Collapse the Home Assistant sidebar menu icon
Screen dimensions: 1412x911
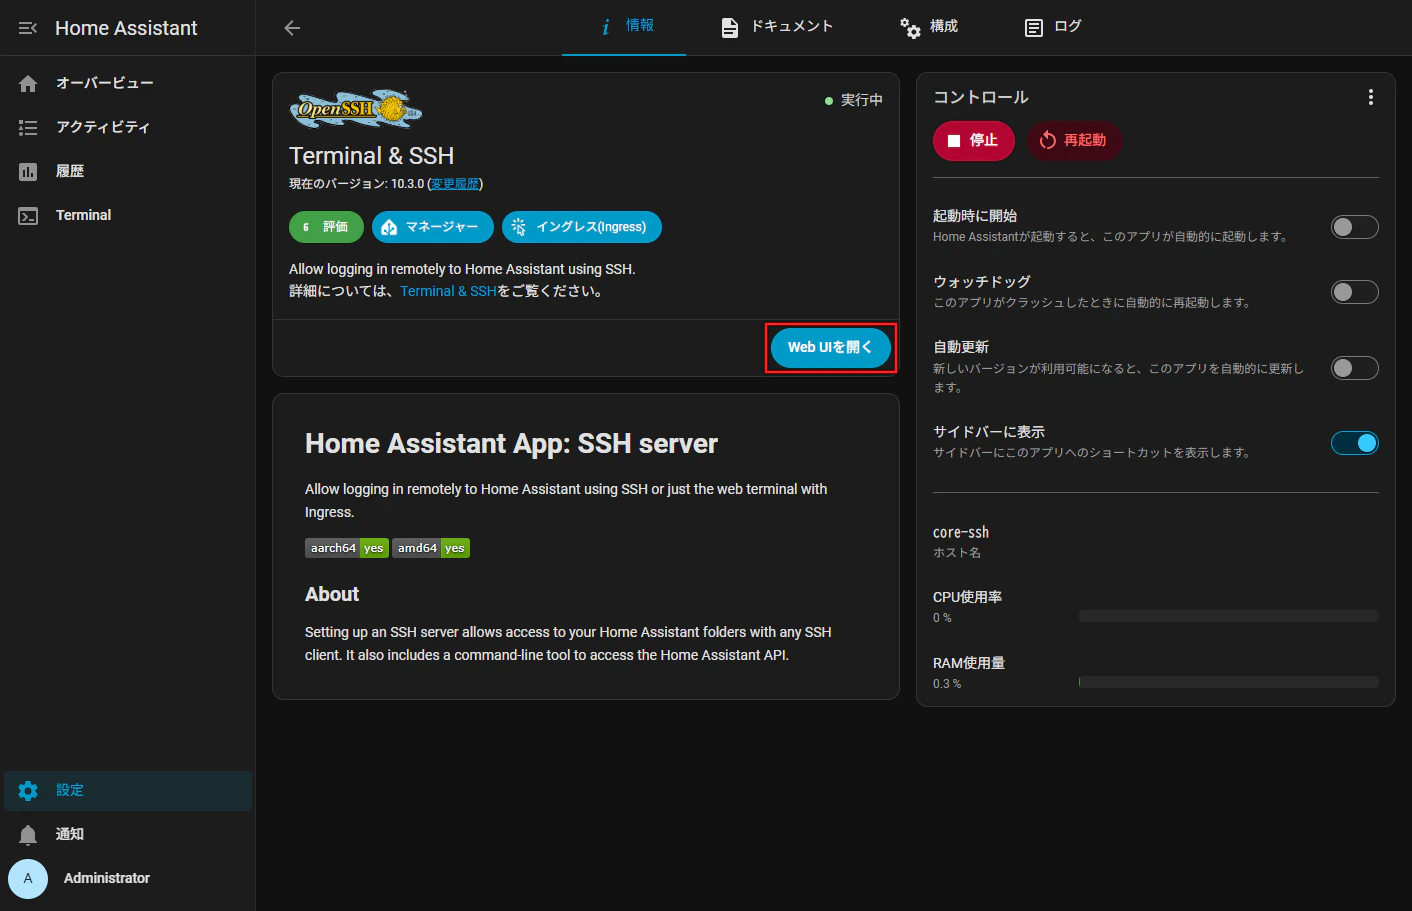28,28
